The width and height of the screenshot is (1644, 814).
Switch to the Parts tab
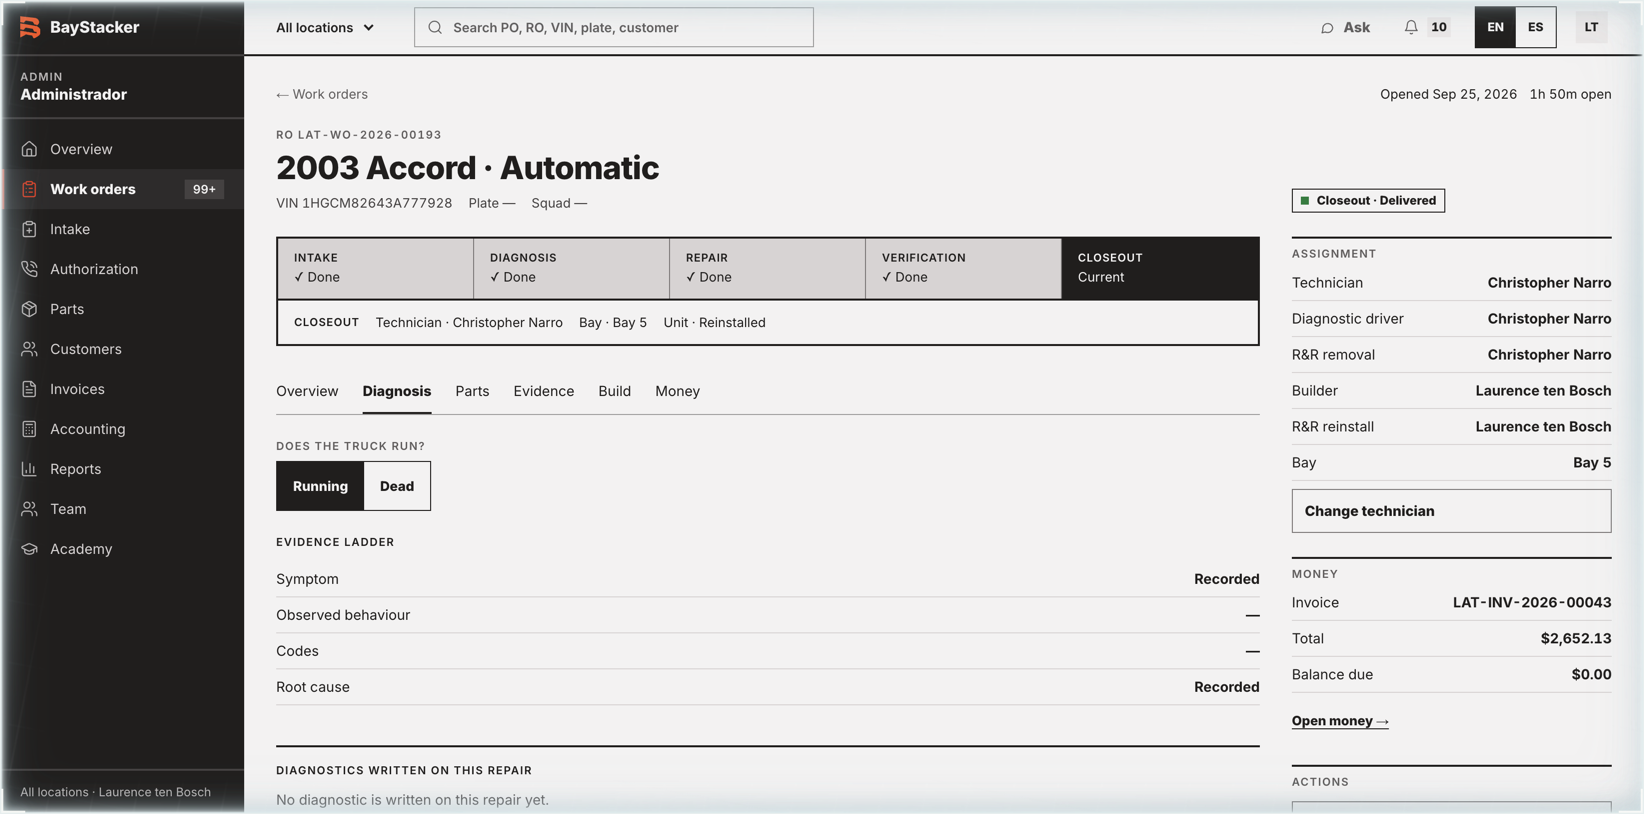(x=472, y=391)
